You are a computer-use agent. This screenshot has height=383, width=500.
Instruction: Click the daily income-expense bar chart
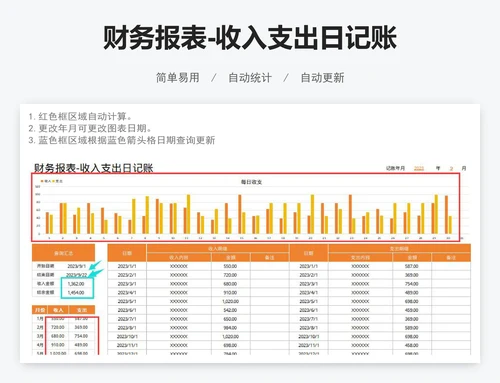[x=246, y=207]
